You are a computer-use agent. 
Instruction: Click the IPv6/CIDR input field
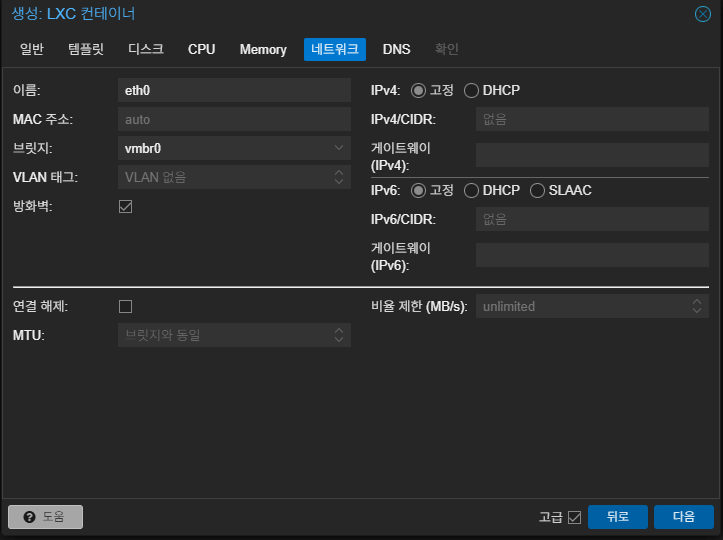[592, 219]
